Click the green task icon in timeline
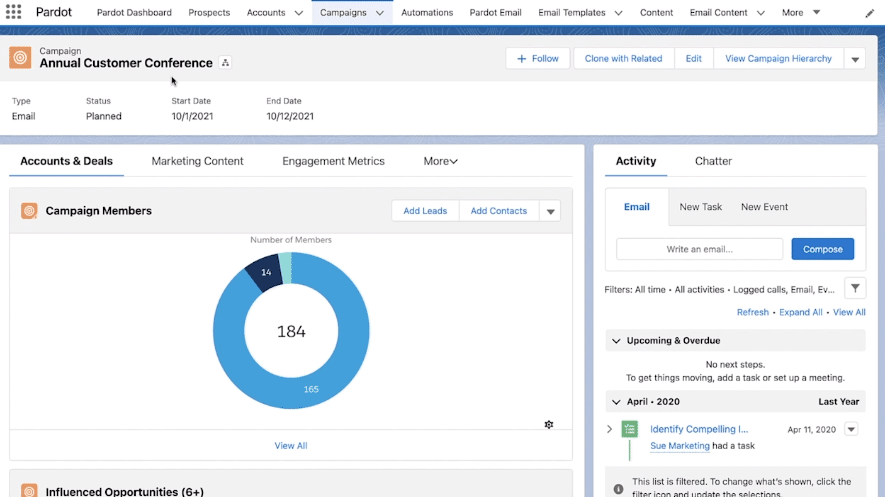Image resolution: width=885 pixels, height=497 pixels. (629, 429)
